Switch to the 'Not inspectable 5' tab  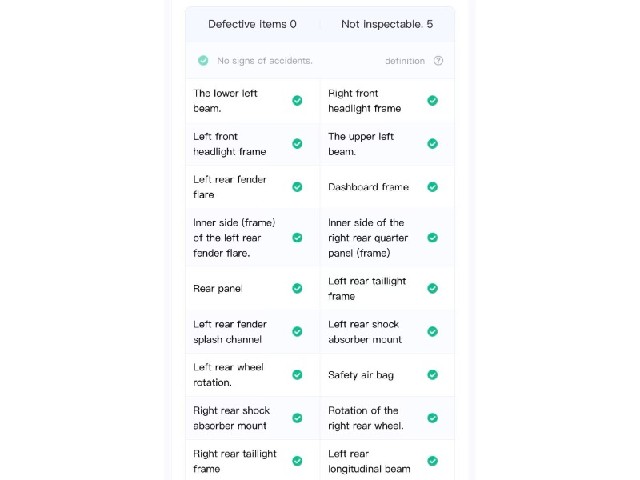387,24
